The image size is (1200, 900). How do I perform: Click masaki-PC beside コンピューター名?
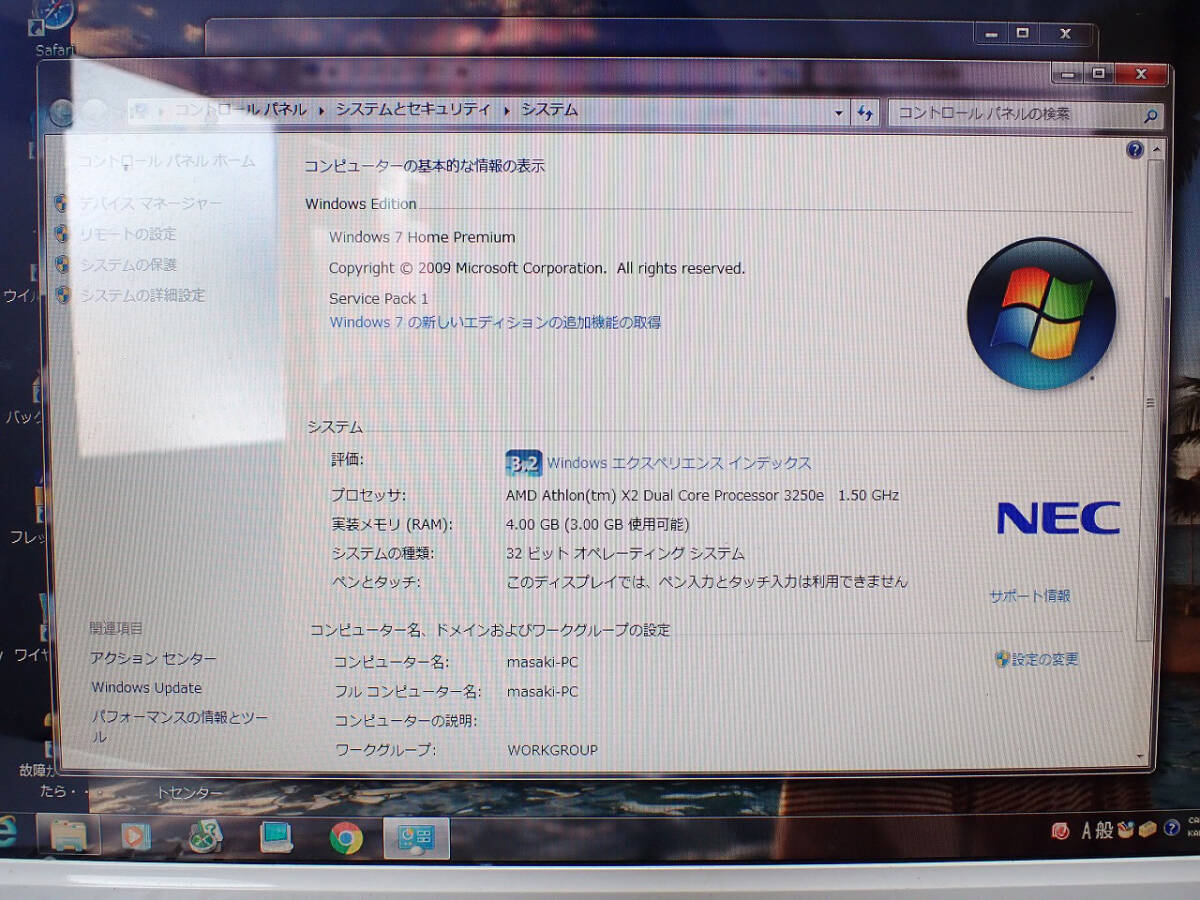click(542, 662)
